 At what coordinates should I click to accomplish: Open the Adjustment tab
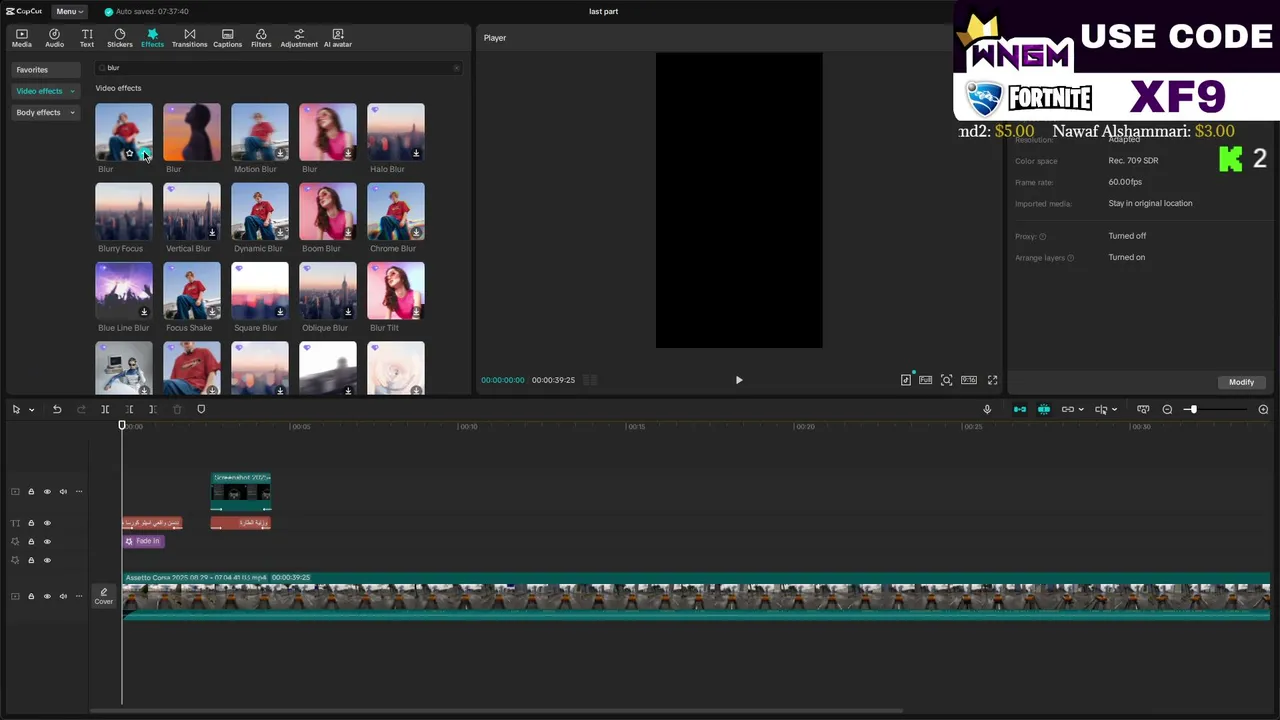tap(299, 38)
